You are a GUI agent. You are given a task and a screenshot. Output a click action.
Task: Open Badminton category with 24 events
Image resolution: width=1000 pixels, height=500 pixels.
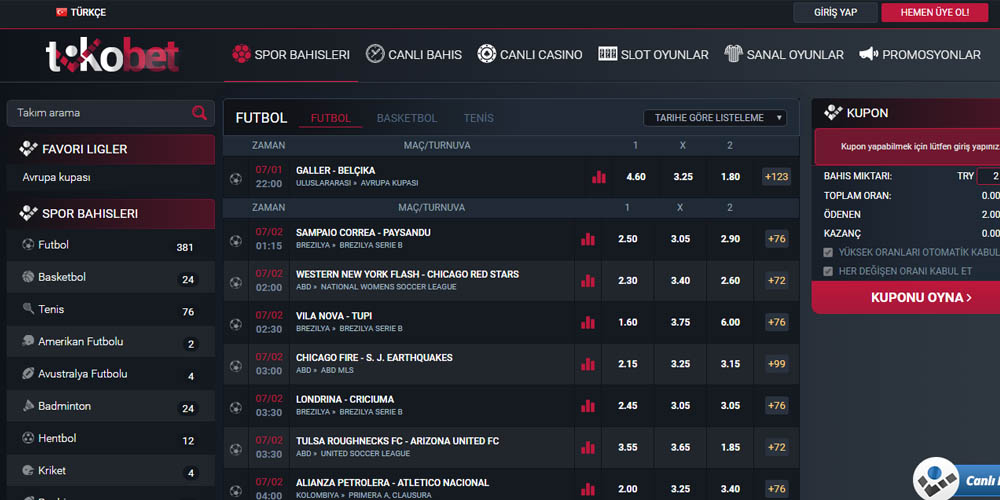(110, 406)
